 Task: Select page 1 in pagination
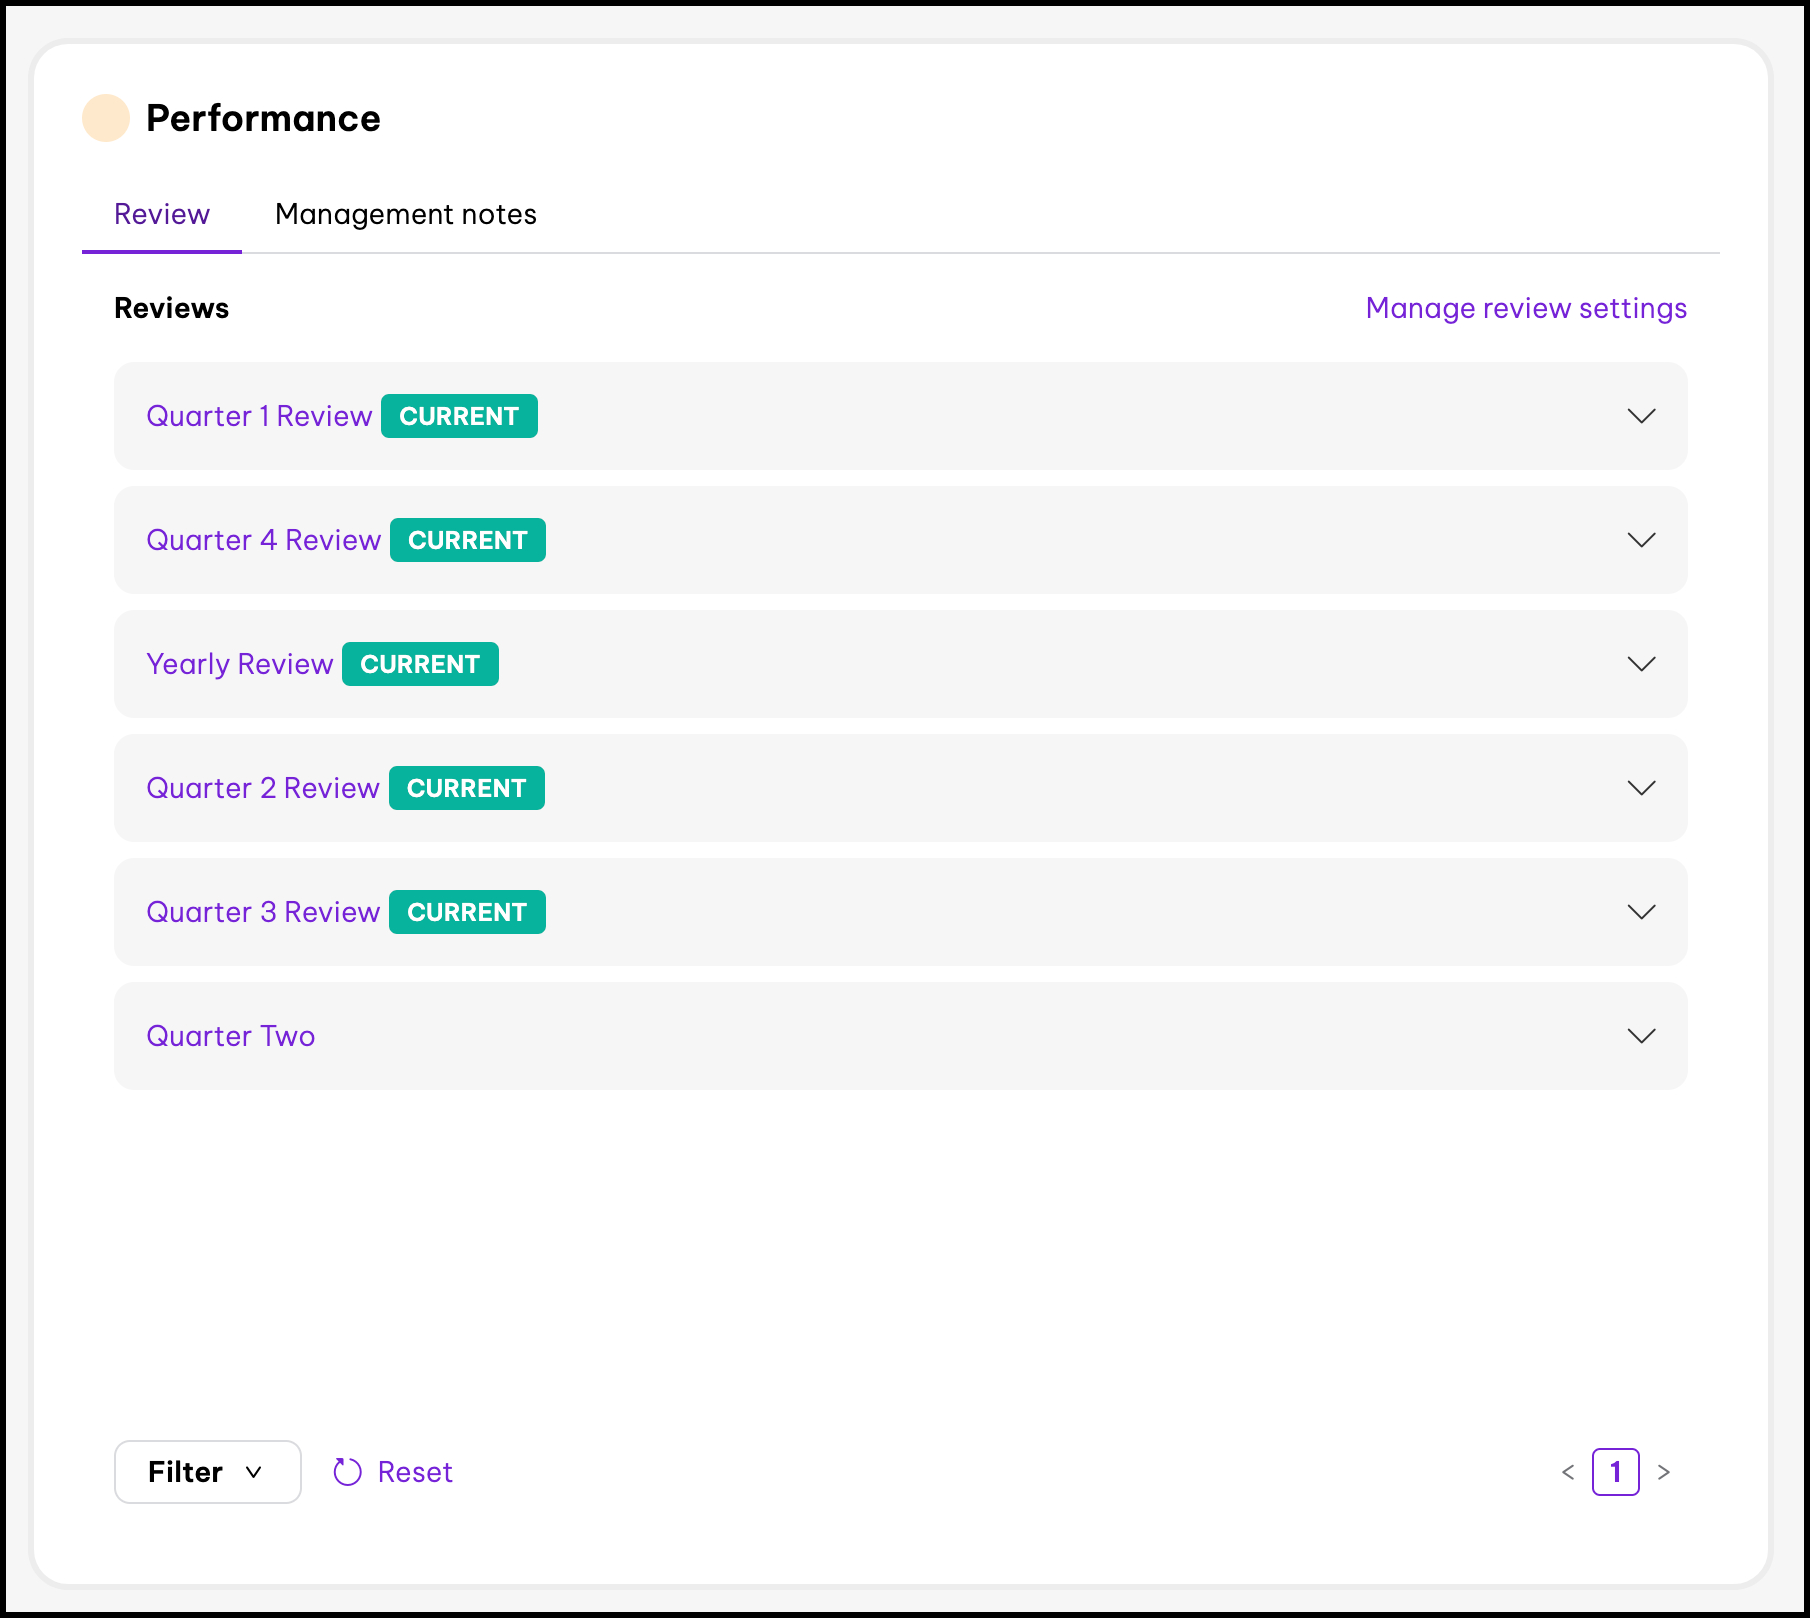click(x=1615, y=1472)
